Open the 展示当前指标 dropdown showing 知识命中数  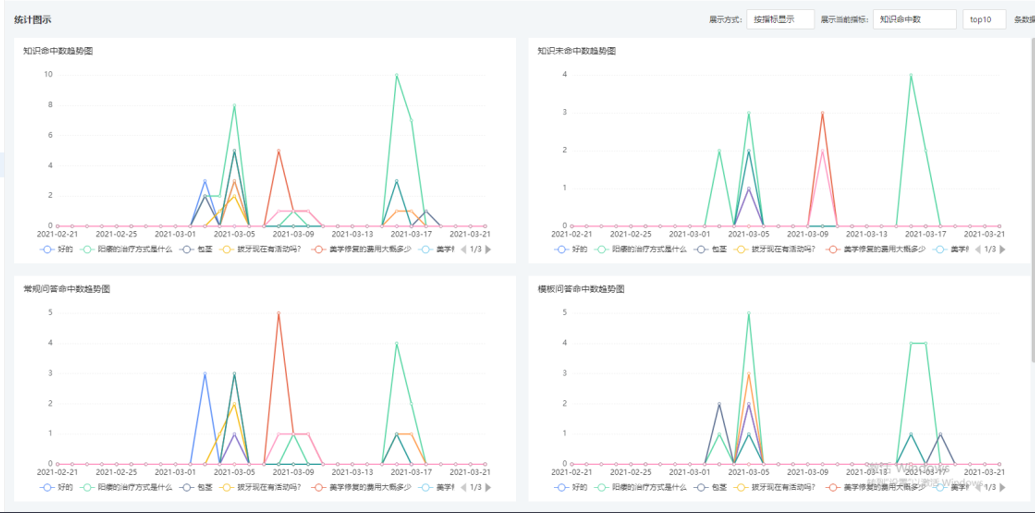(x=914, y=19)
